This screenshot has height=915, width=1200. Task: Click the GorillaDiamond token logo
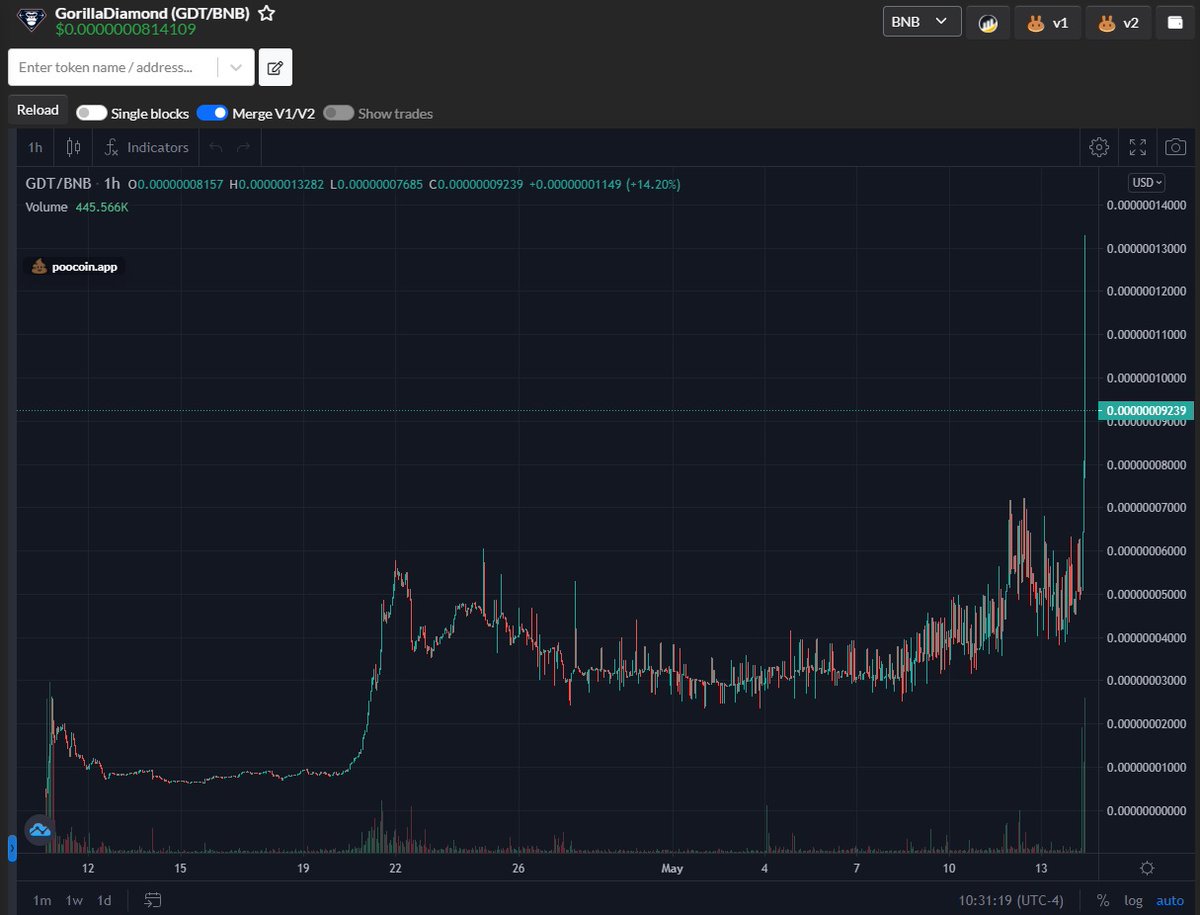tap(31, 20)
